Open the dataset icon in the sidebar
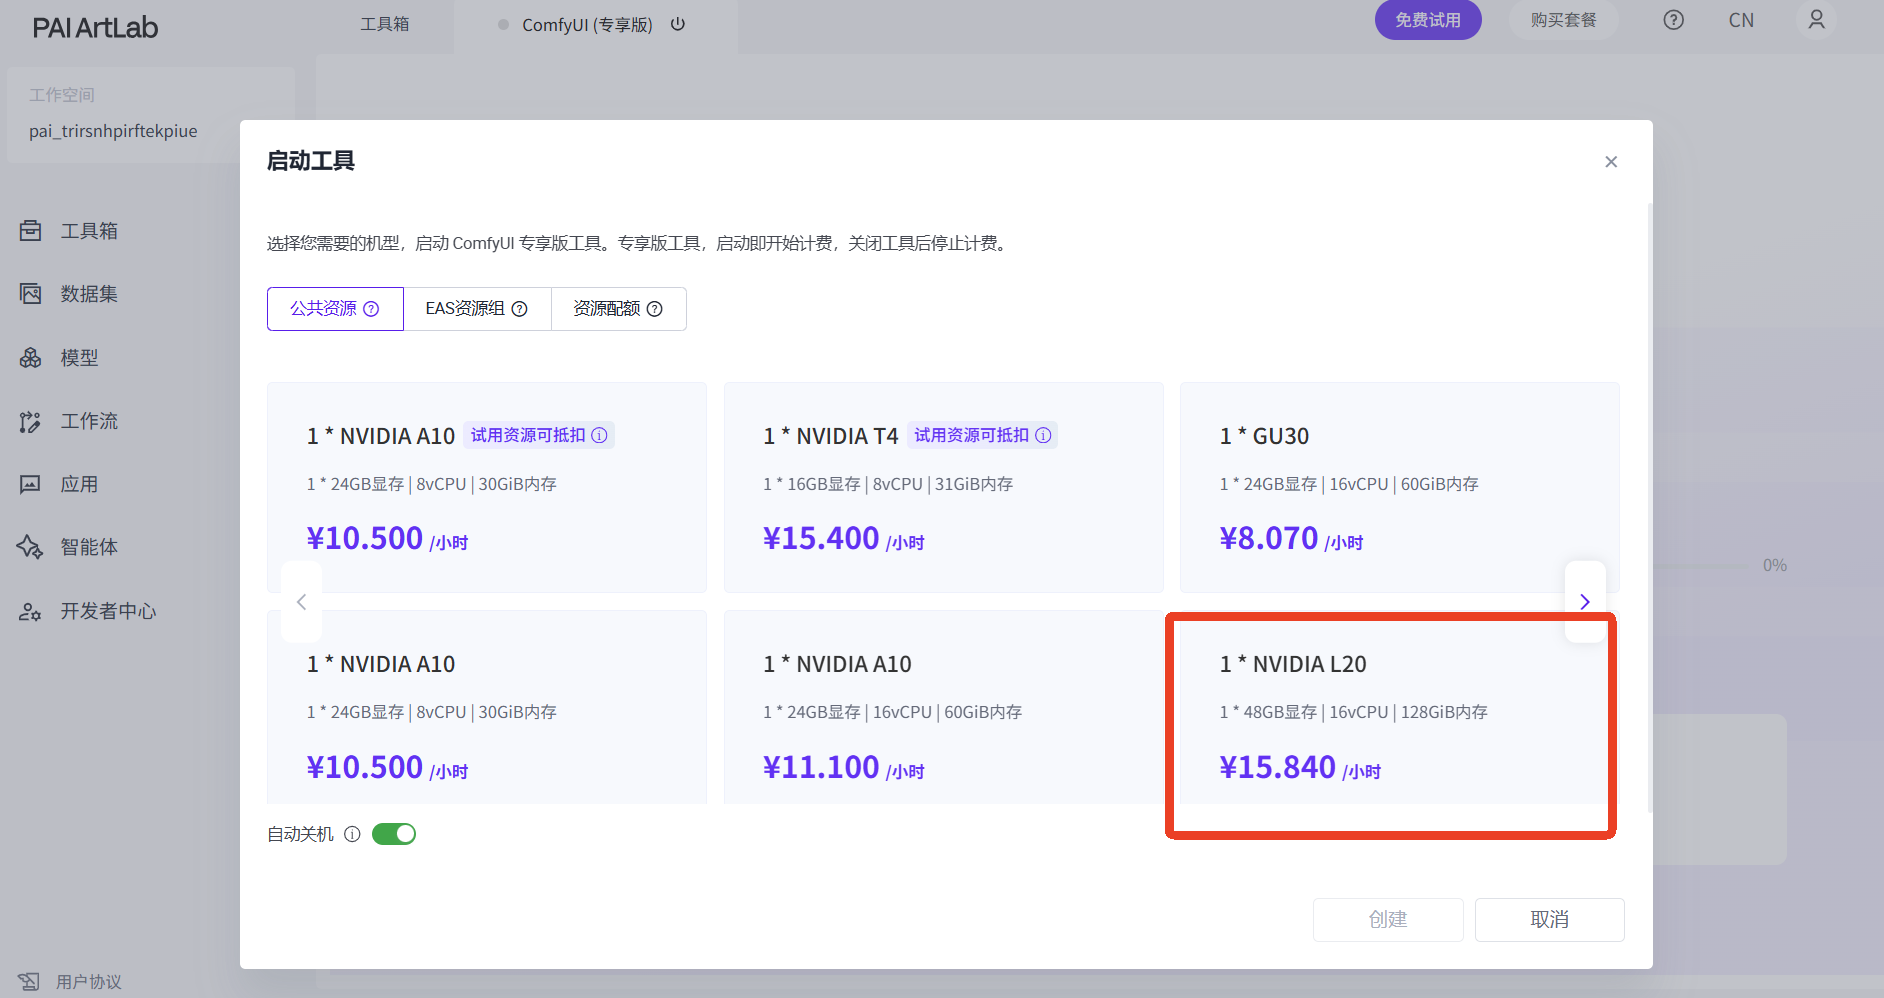This screenshot has height=998, width=1884. point(31,294)
